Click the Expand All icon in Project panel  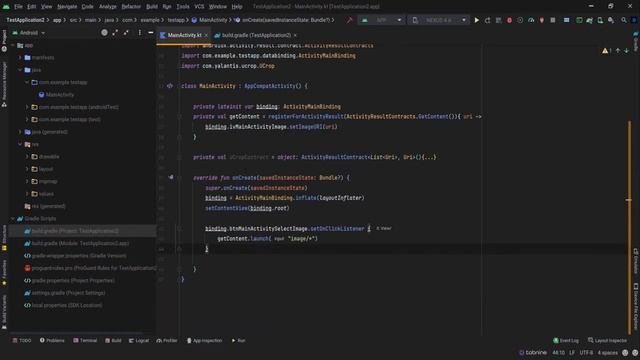(x=115, y=33)
